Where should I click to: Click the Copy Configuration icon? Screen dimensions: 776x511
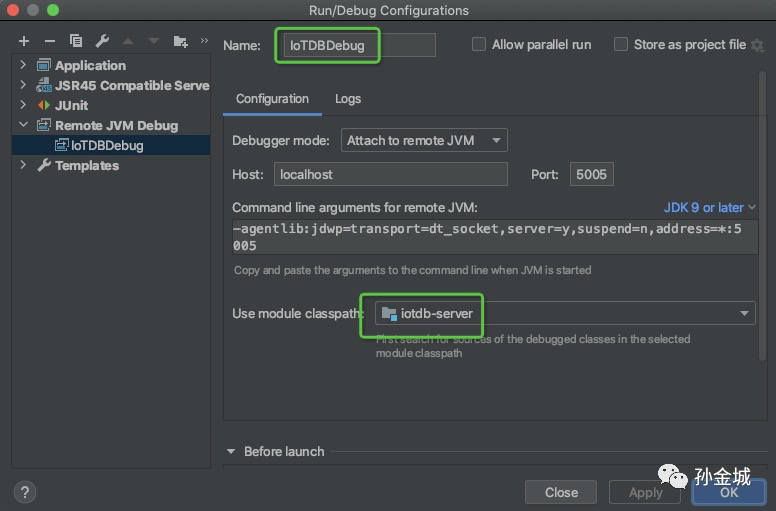[x=76, y=41]
